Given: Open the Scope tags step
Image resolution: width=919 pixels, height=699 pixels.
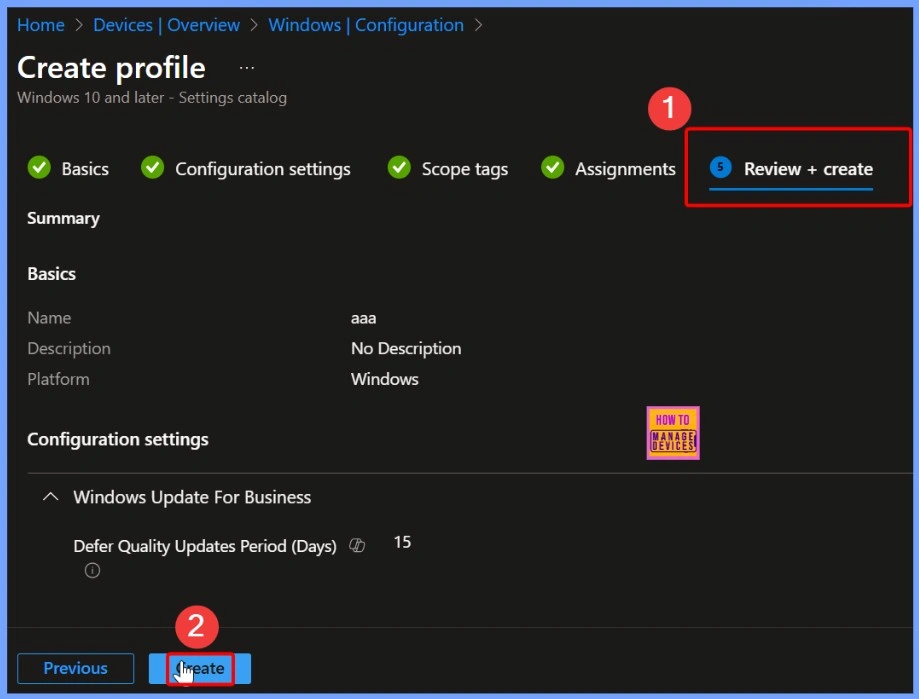Looking at the screenshot, I should coord(464,169).
